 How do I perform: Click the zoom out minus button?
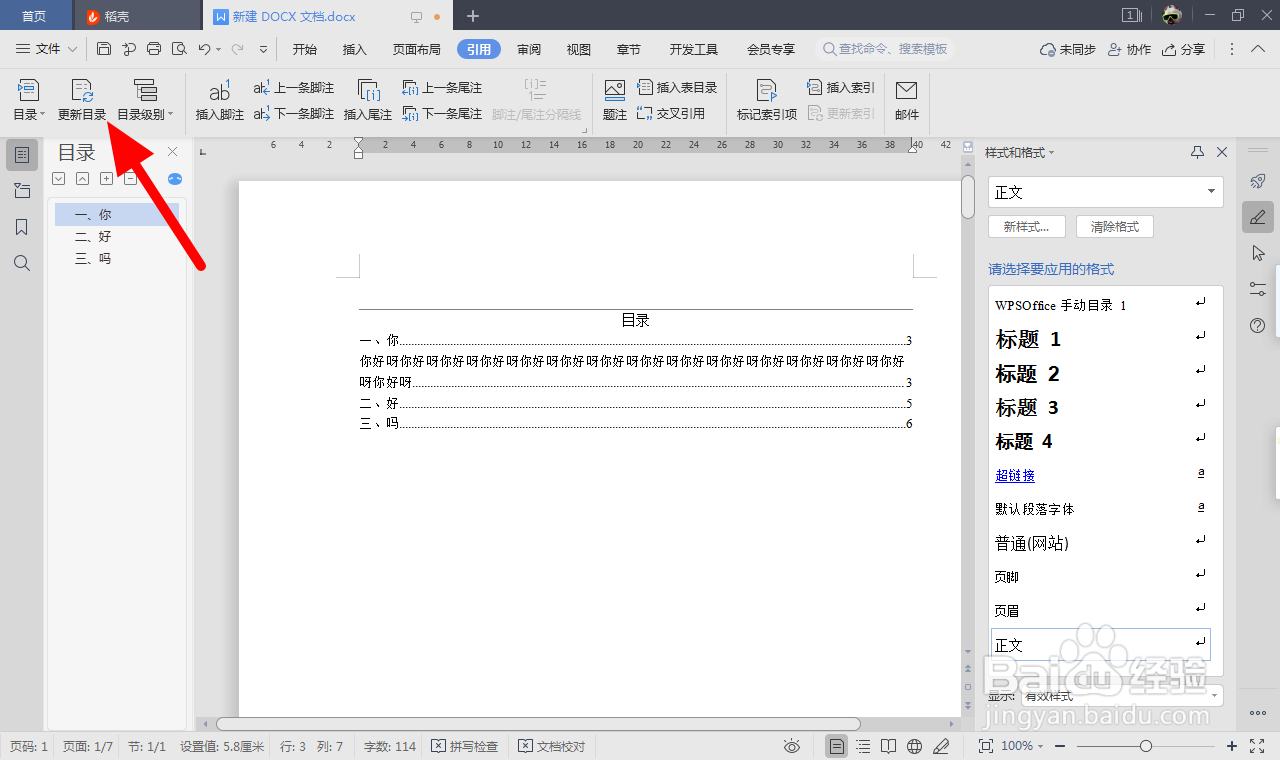point(1060,746)
